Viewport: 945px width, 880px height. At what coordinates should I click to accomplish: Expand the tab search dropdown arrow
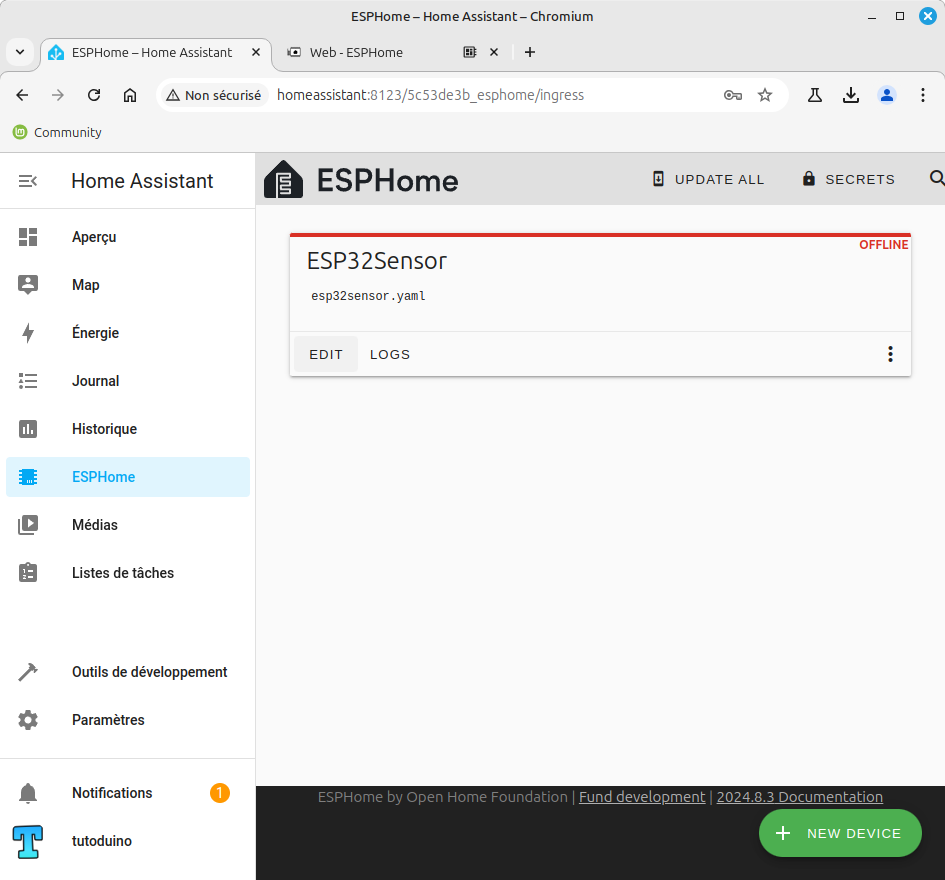[x=20, y=52]
